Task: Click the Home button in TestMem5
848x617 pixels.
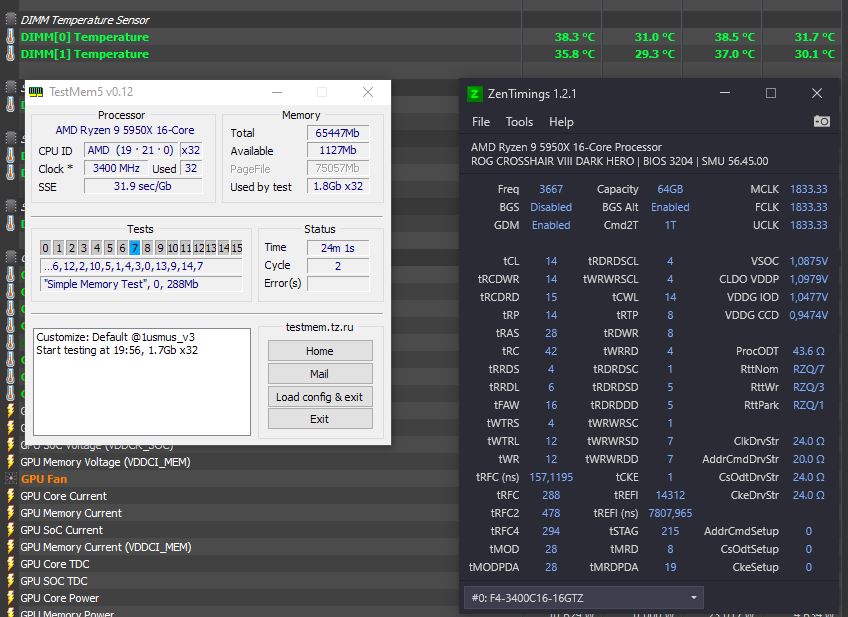Action: [320, 351]
